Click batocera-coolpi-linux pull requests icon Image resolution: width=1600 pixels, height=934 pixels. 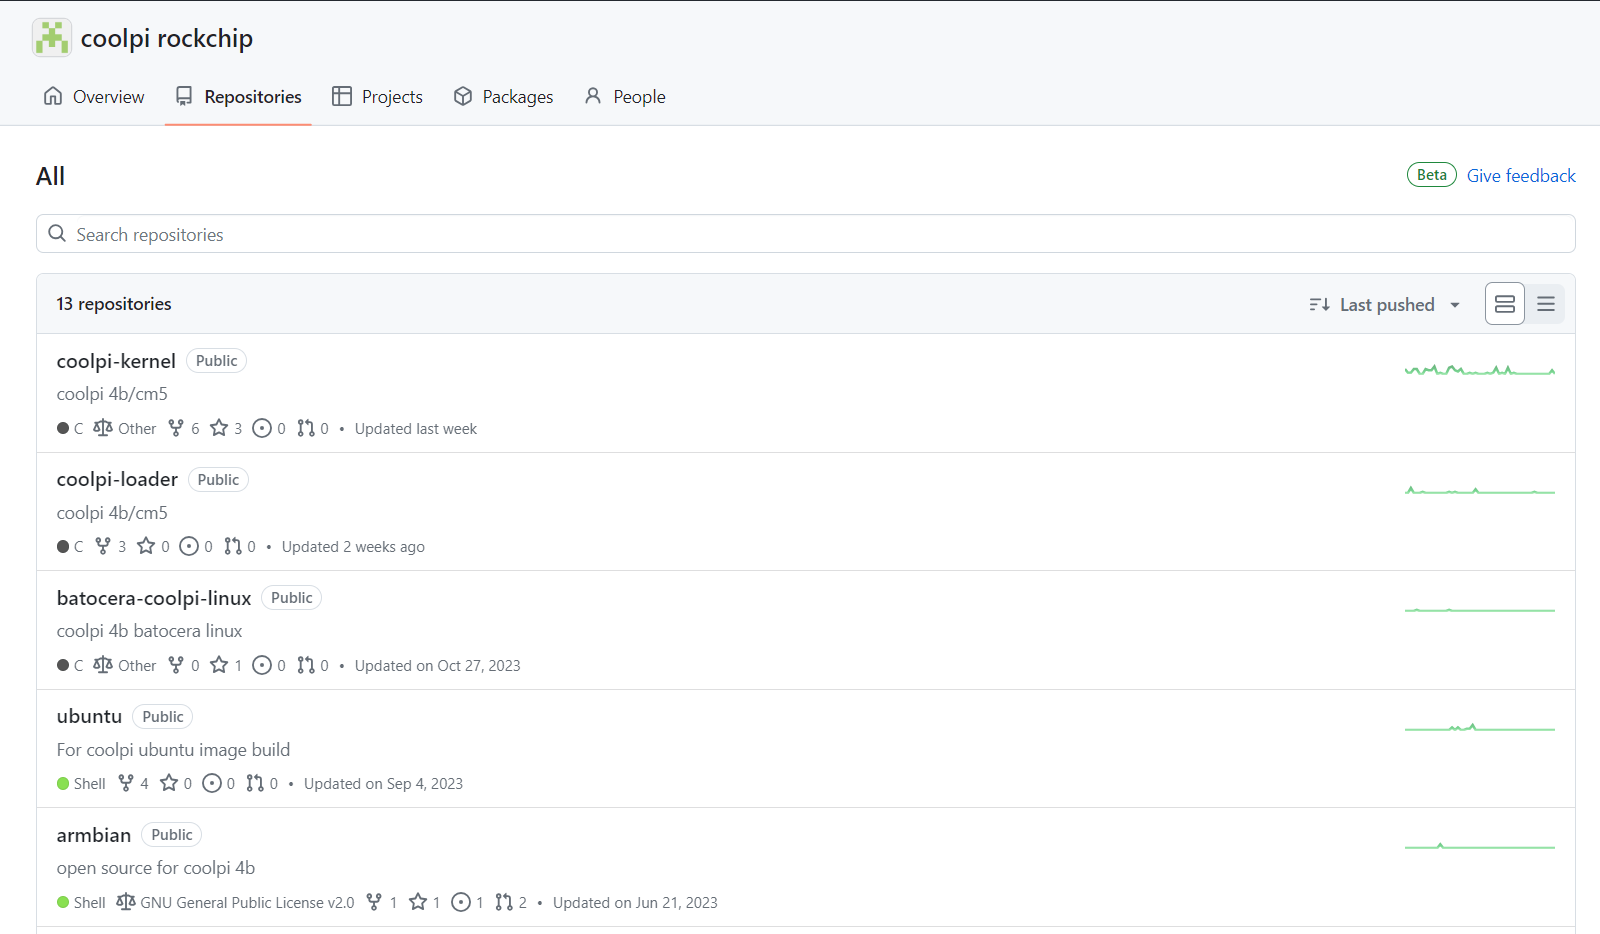click(x=306, y=665)
